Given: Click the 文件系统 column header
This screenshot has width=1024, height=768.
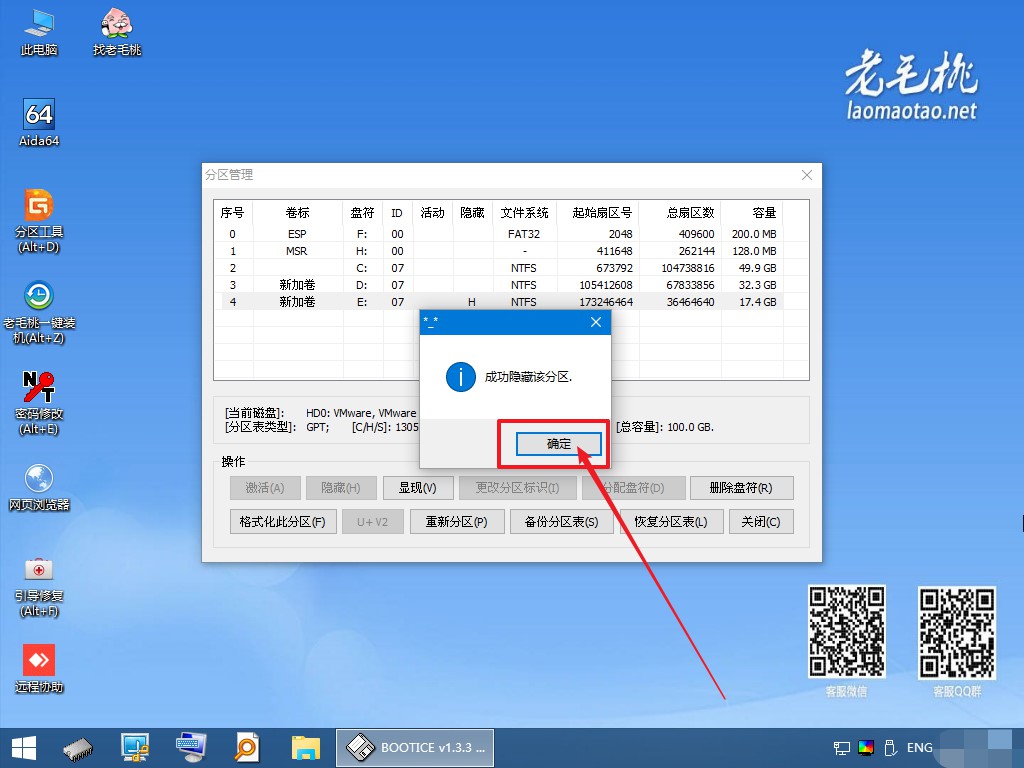Looking at the screenshot, I should pyautogui.click(x=524, y=213).
